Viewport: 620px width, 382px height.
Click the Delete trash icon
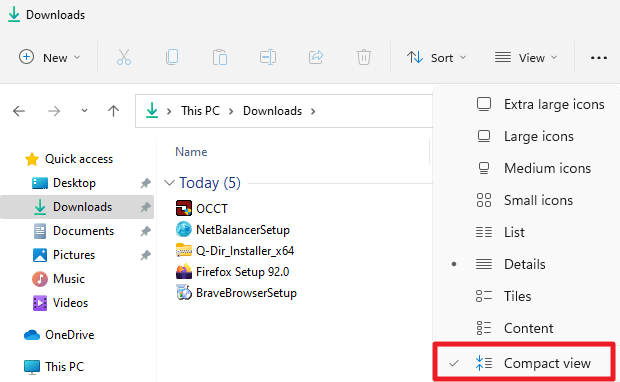(364, 57)
